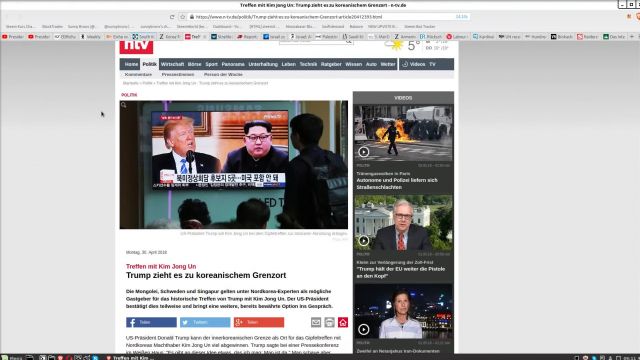Open the taskbar Menu button
The height and width of the screenshot is (360, 640).
coord(12,358)
